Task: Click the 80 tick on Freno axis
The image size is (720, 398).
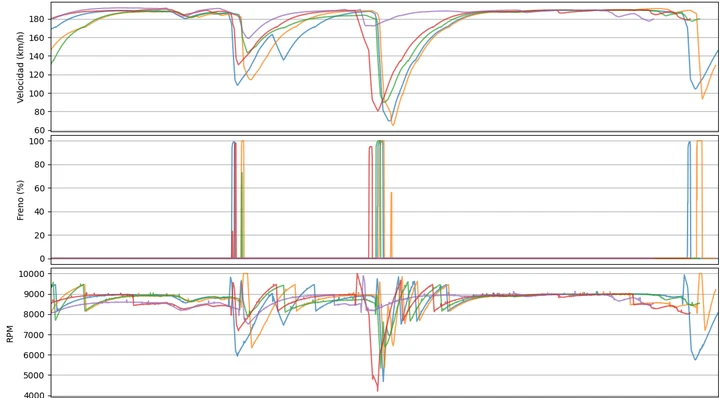Action: [40, 164]
